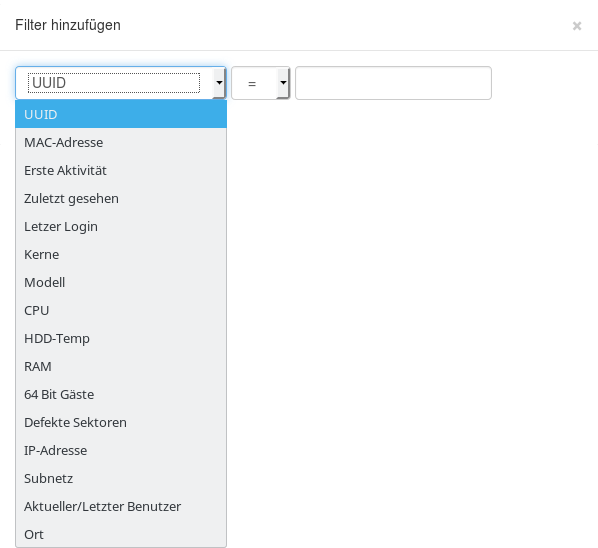598x548 pixels.
Task: Choose Ort from the dropdown list
Action: 121,534
